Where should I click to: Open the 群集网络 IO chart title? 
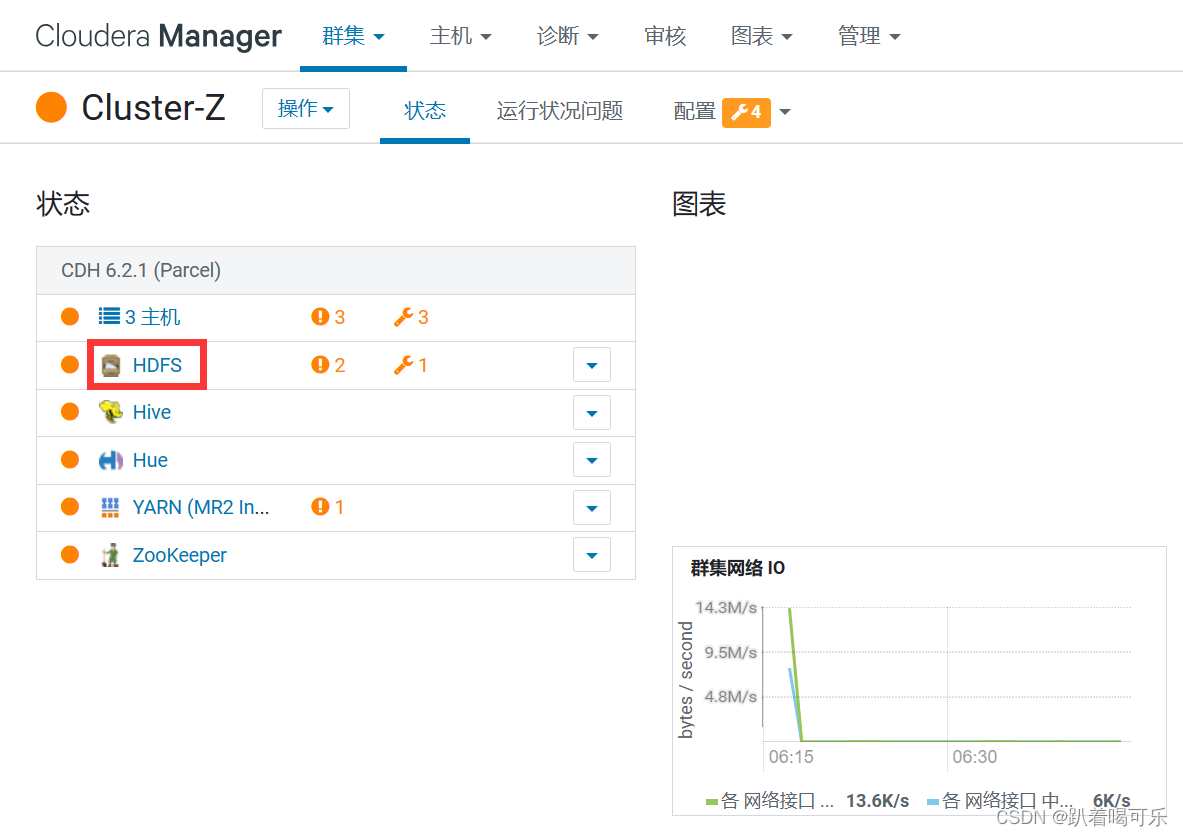point(738,567)
